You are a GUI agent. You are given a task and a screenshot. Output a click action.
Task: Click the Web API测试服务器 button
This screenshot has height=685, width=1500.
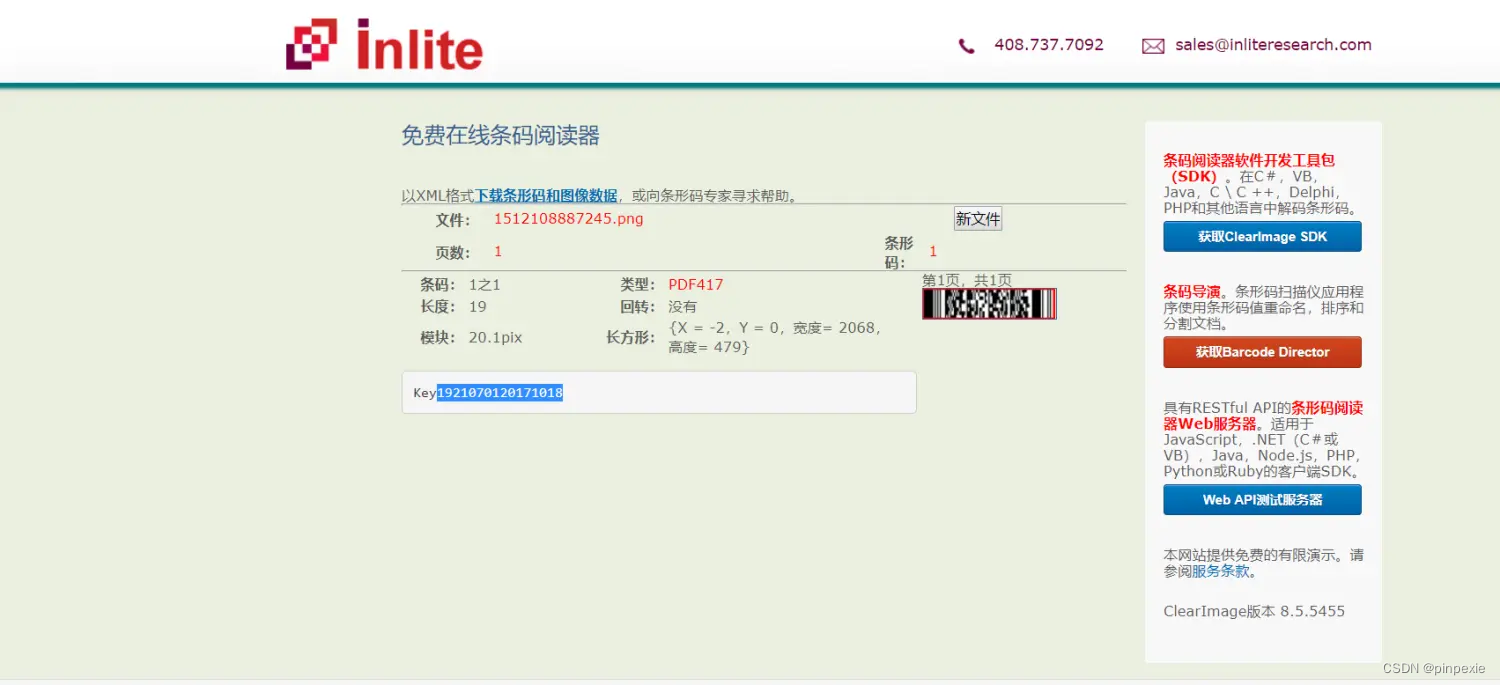(1261, 499)
